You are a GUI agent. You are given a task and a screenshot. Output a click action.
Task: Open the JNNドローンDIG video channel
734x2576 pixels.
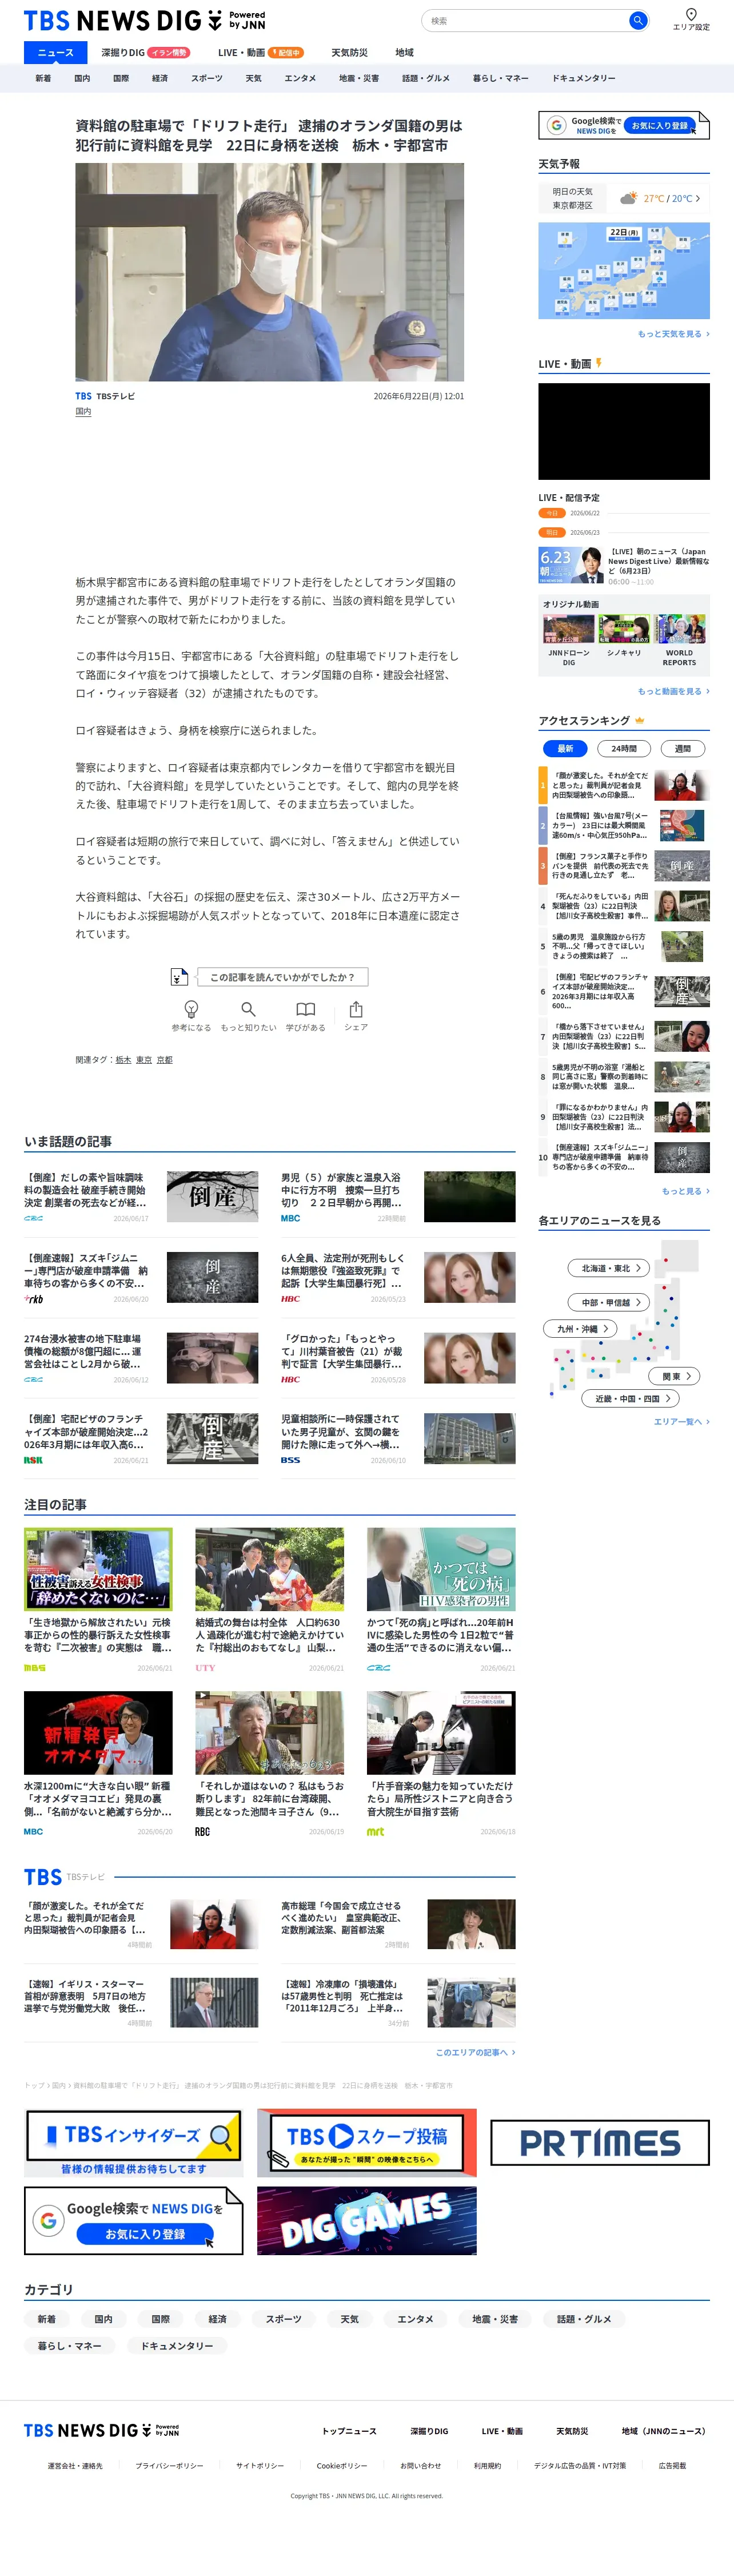pos(569,641)
